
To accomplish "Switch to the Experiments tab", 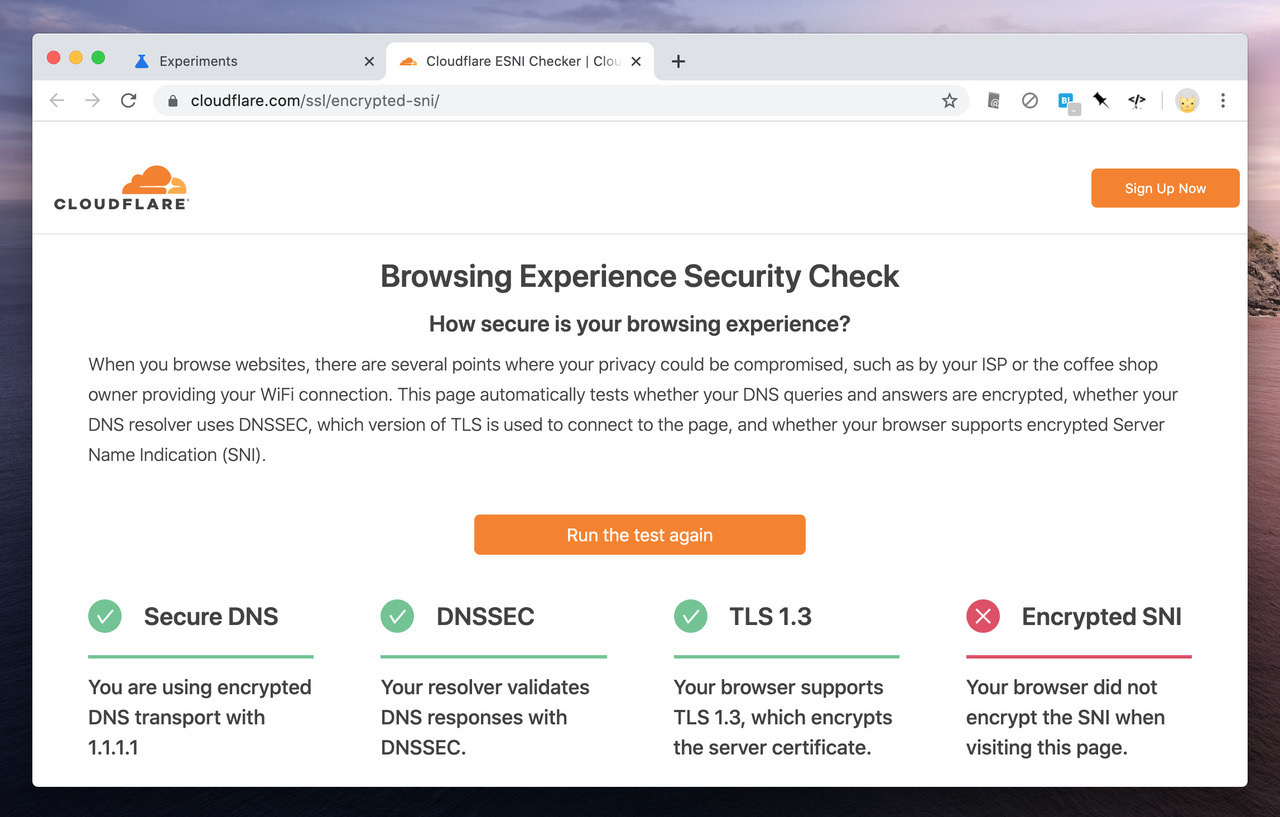I will click(198, 61).
